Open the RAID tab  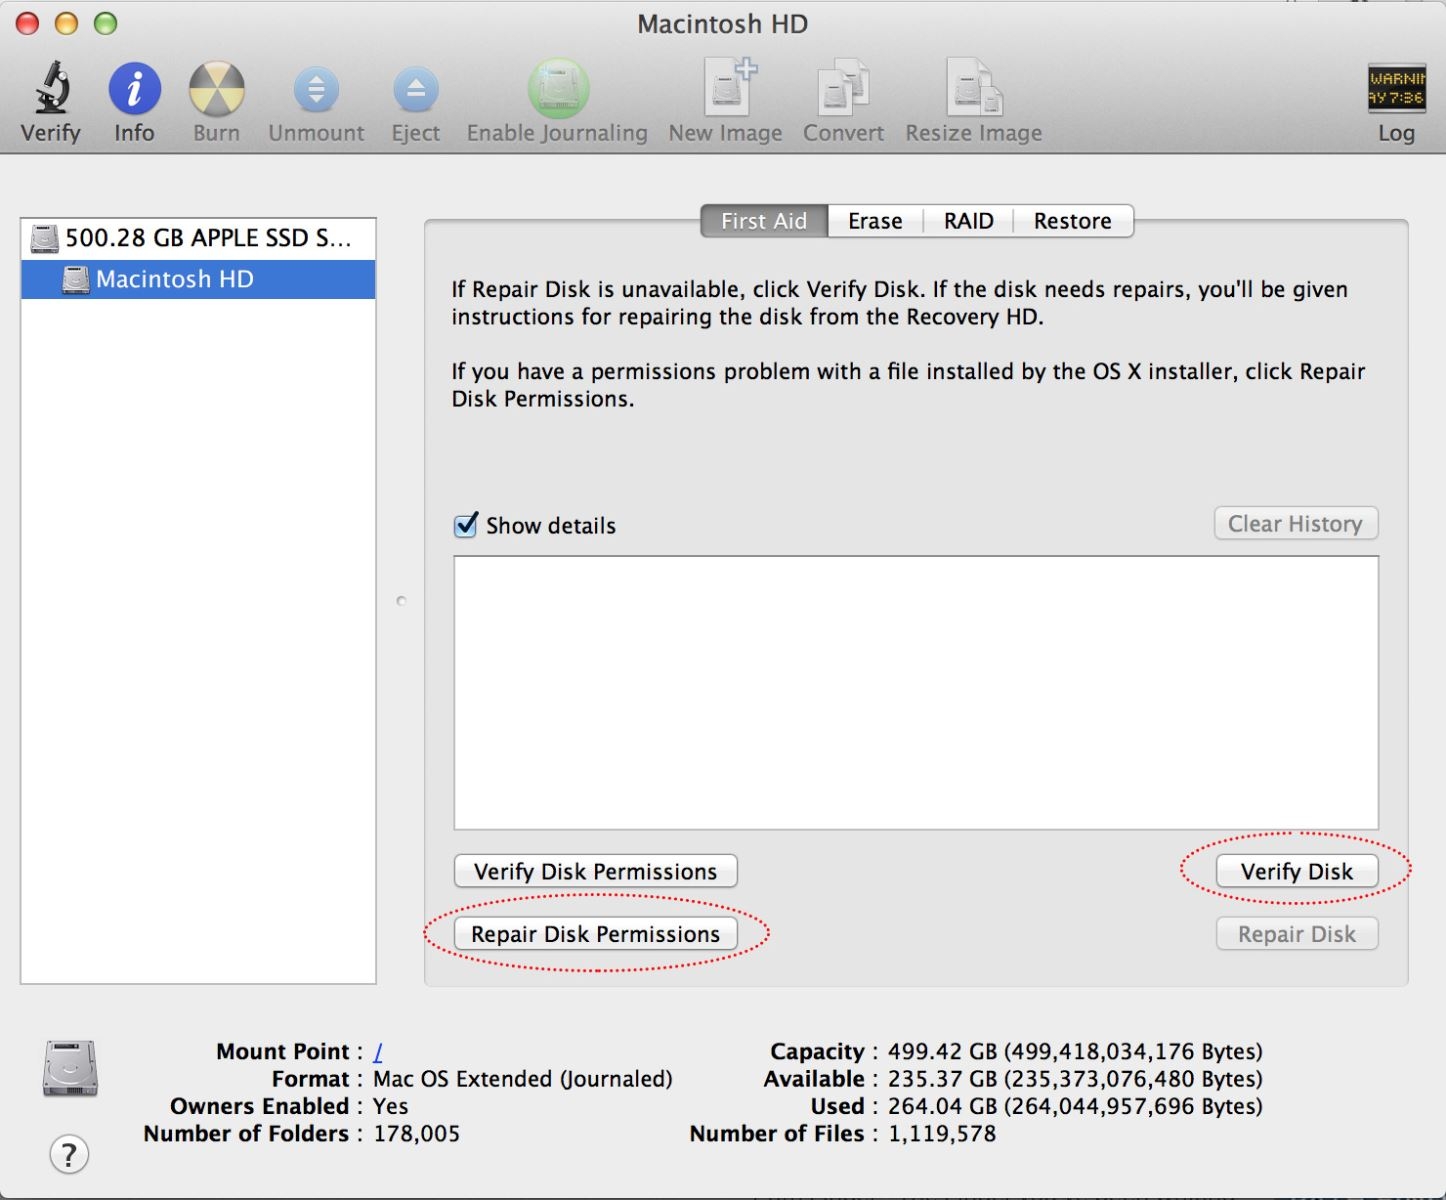point(967,221)
